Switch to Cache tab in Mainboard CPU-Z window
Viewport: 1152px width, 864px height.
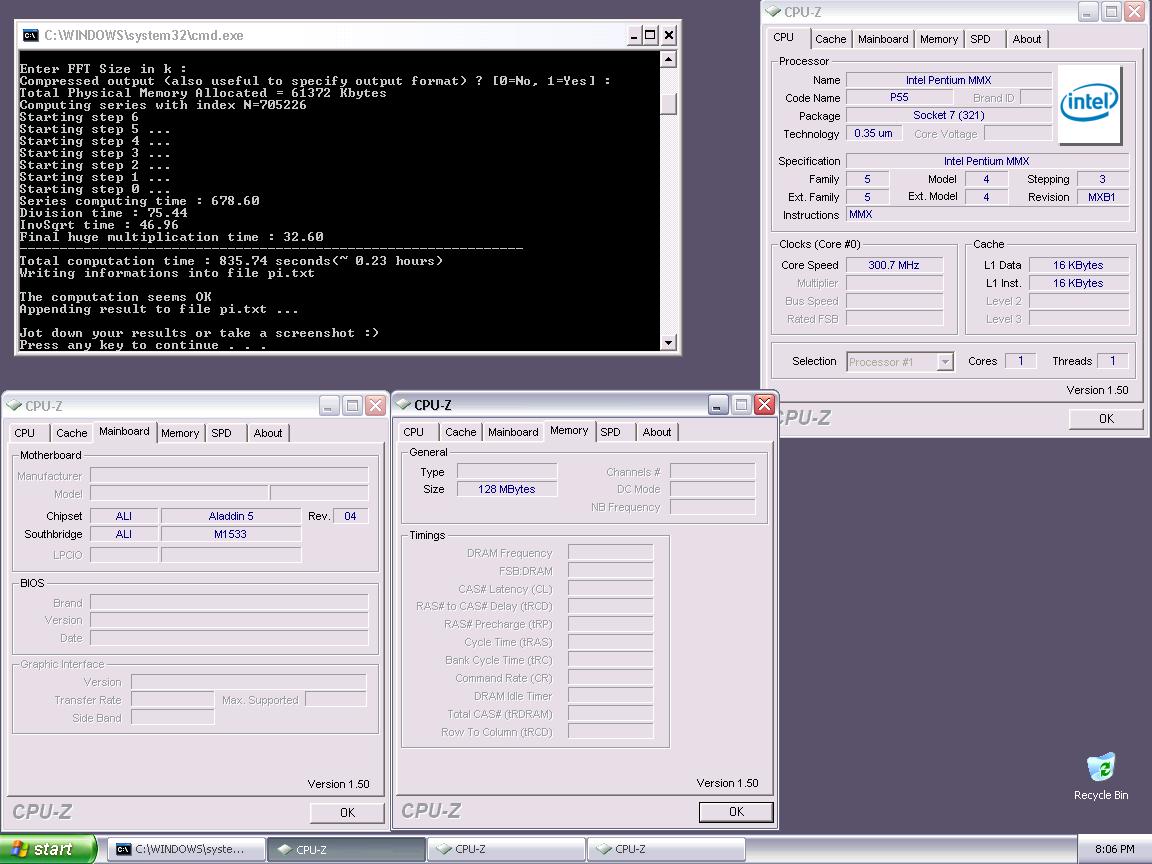(71, 433)
